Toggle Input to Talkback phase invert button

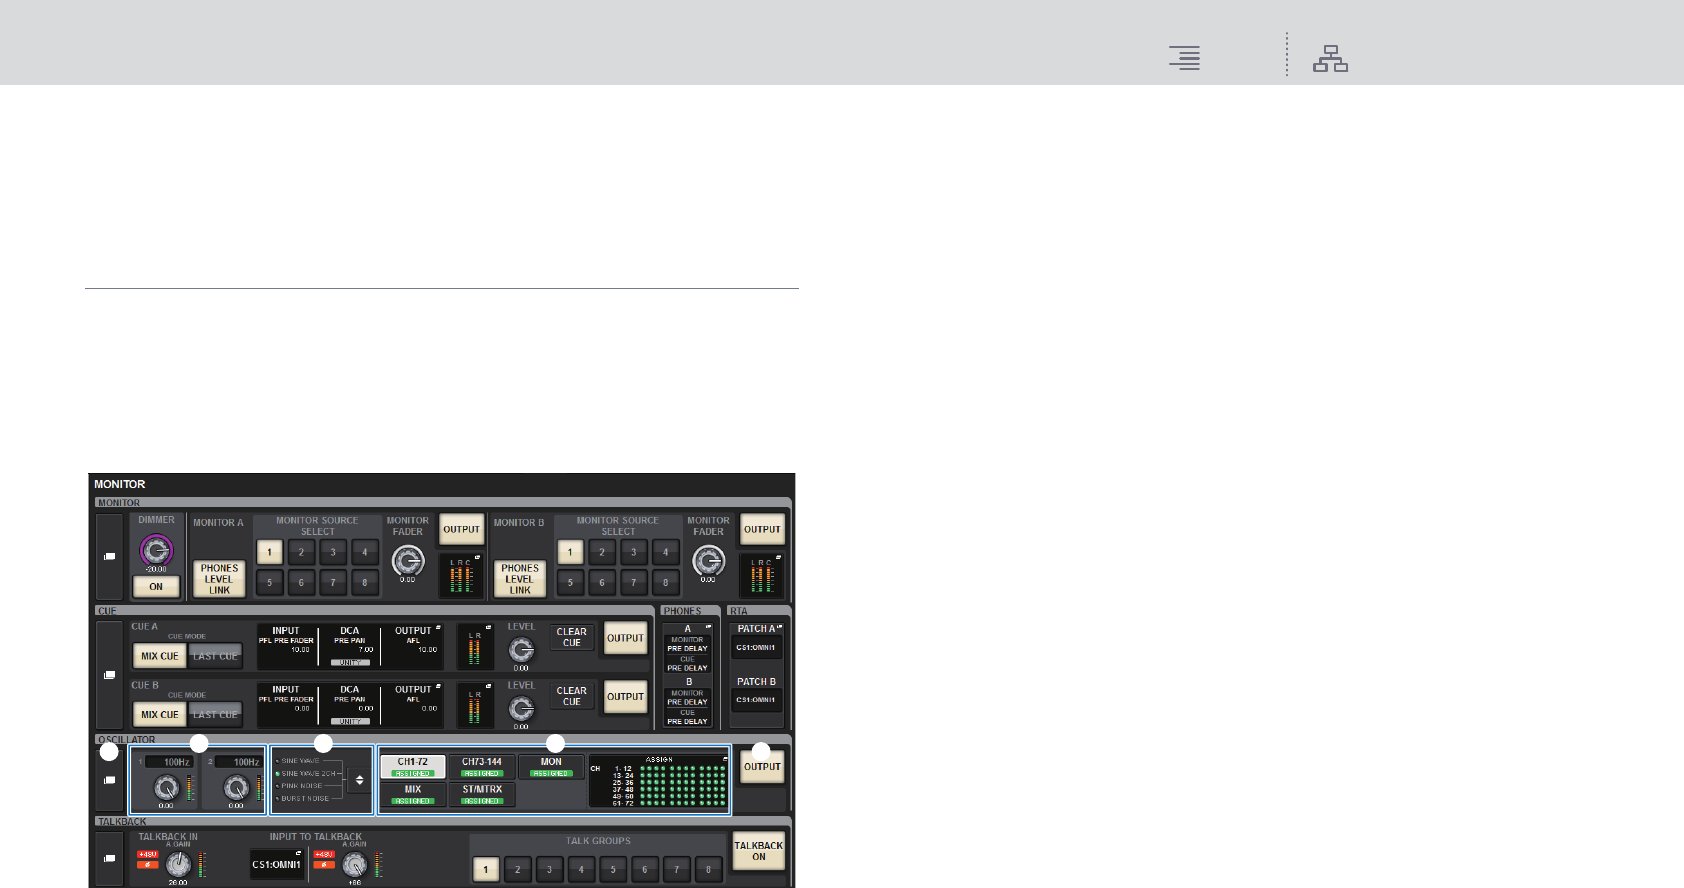pyautogui.click(x=324, y=865)
